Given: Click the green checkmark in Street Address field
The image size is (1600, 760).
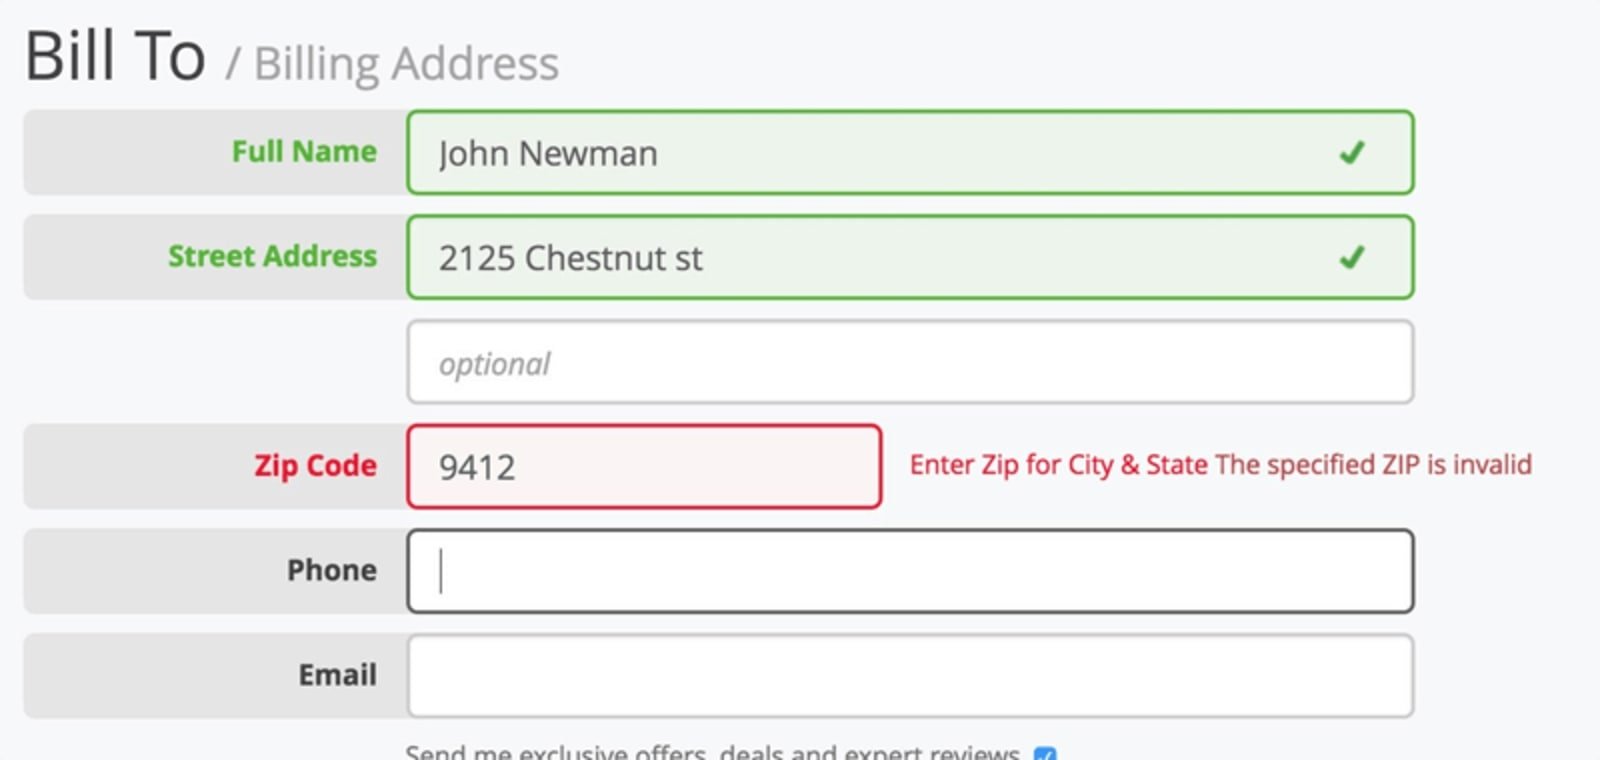Looking at the screenshot, I should coord(1352,257).
